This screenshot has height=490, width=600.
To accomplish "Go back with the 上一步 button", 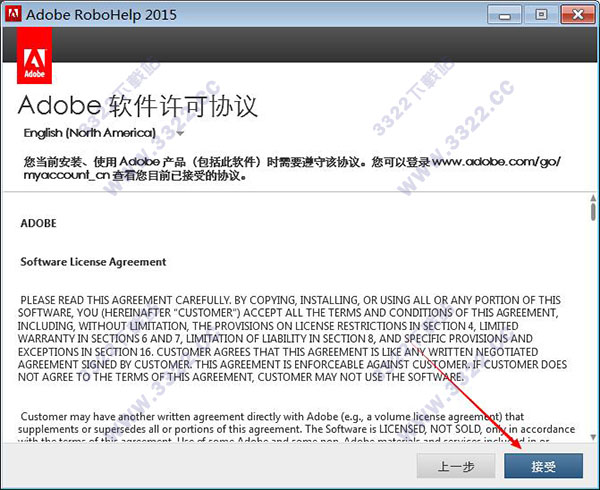I will pyautogui.click(x=456, y=466).
